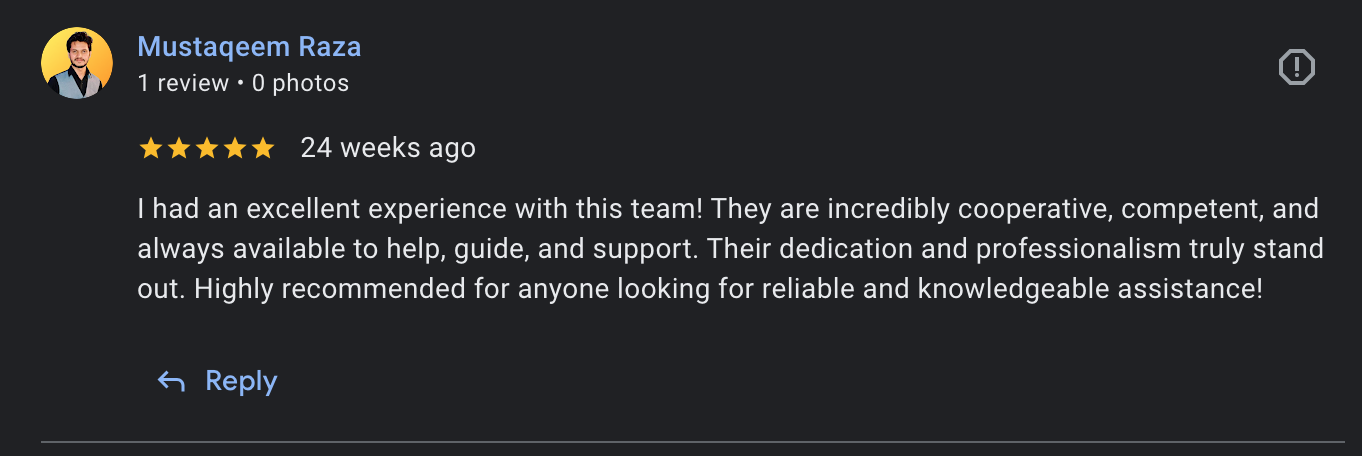Open Mustaqeem Raza's profile picture
Image resolution: width=1362 pixels, height=456 pixels.
click(76, 64)
